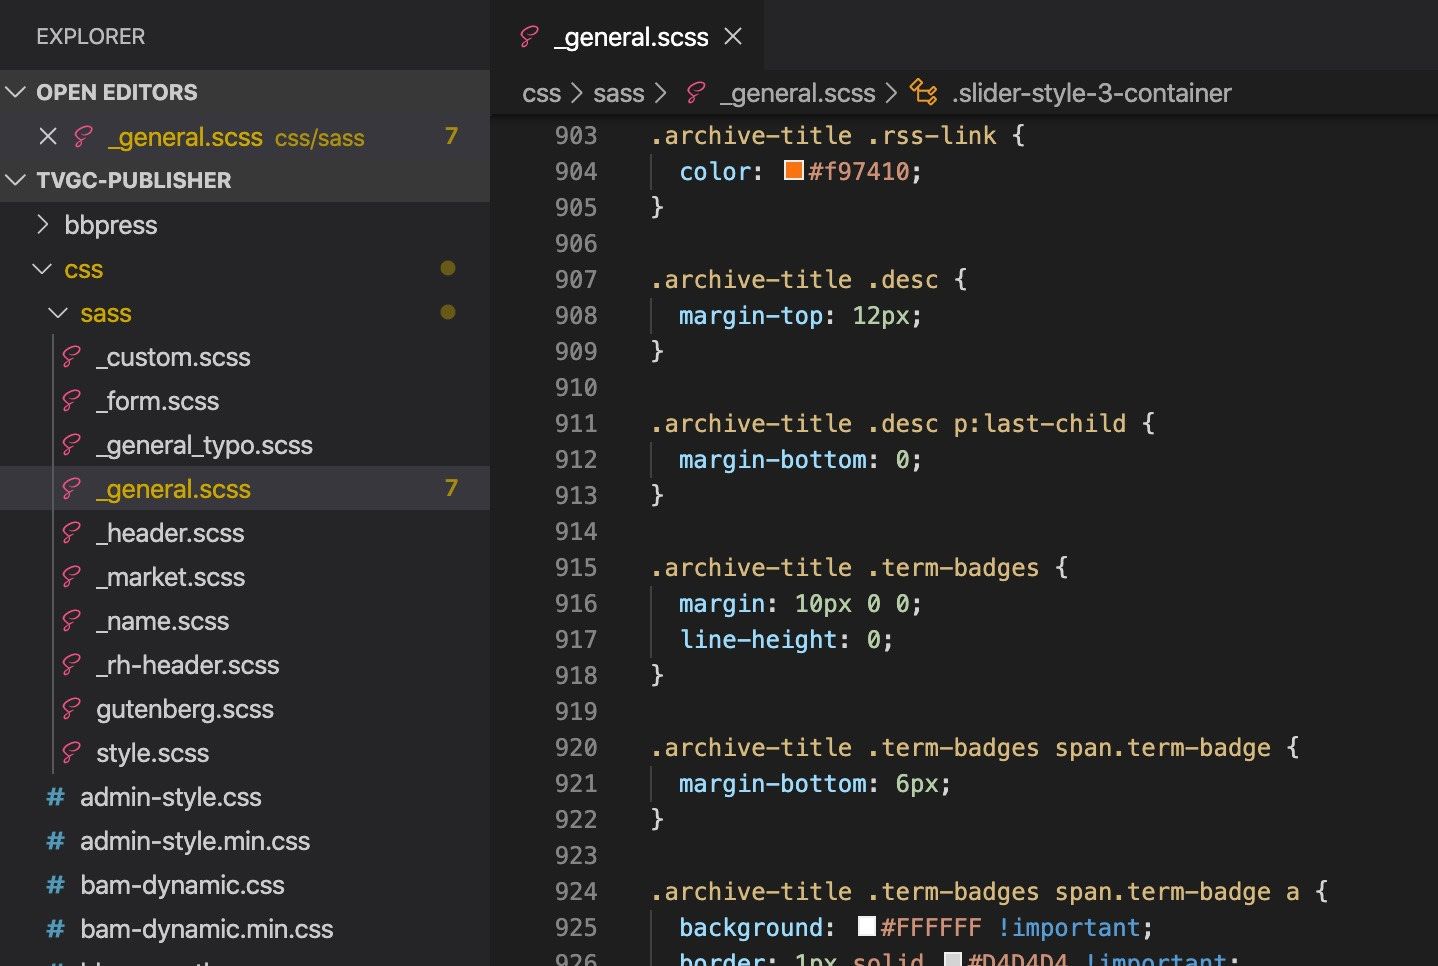This screenshot has height=966, width=1438.
Task: Click the CSS hash icon beside bam-dynamic.css
Action: pos(55,885)
